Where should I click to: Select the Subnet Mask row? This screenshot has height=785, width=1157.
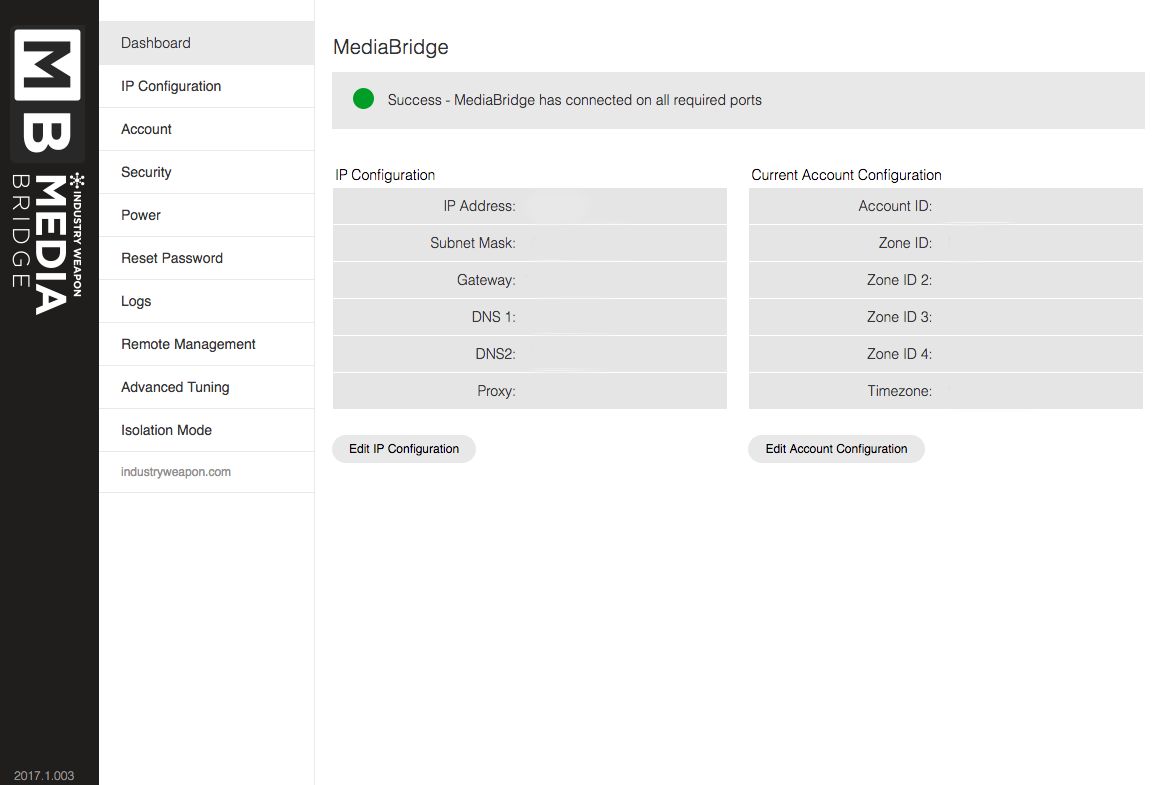[x=530, y=243]
